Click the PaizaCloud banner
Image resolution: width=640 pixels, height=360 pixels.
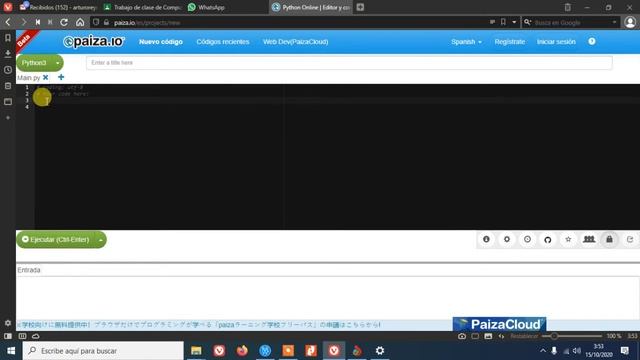(x=499, y=324)
